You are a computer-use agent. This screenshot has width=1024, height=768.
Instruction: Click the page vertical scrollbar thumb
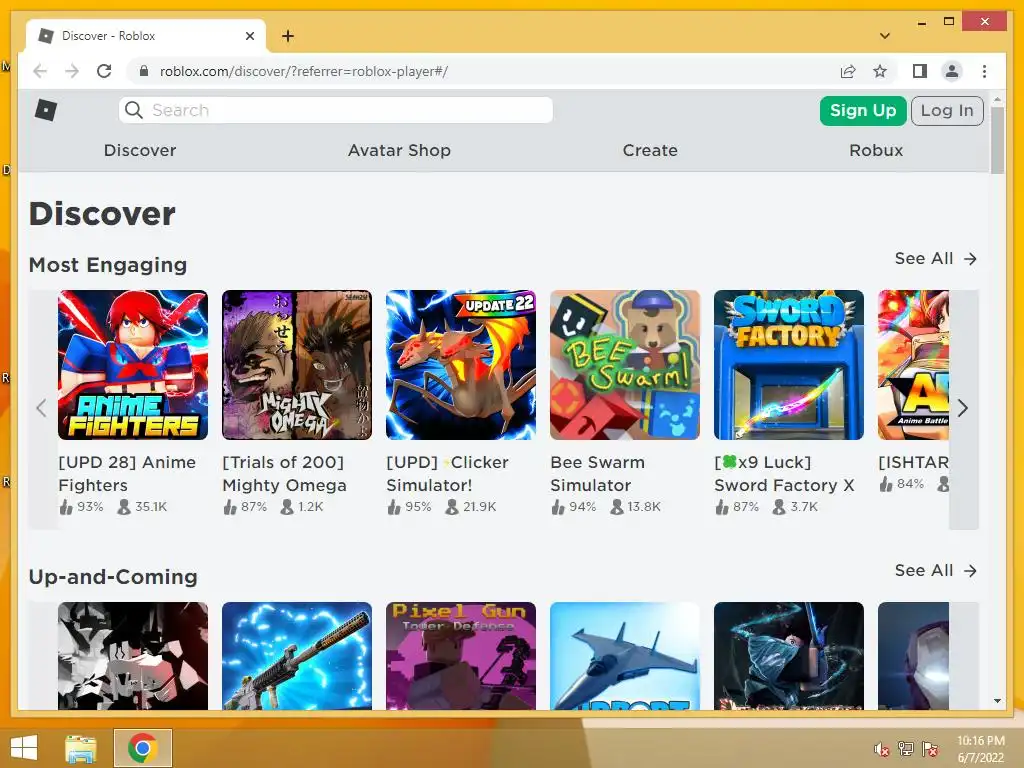pos(997,140)
